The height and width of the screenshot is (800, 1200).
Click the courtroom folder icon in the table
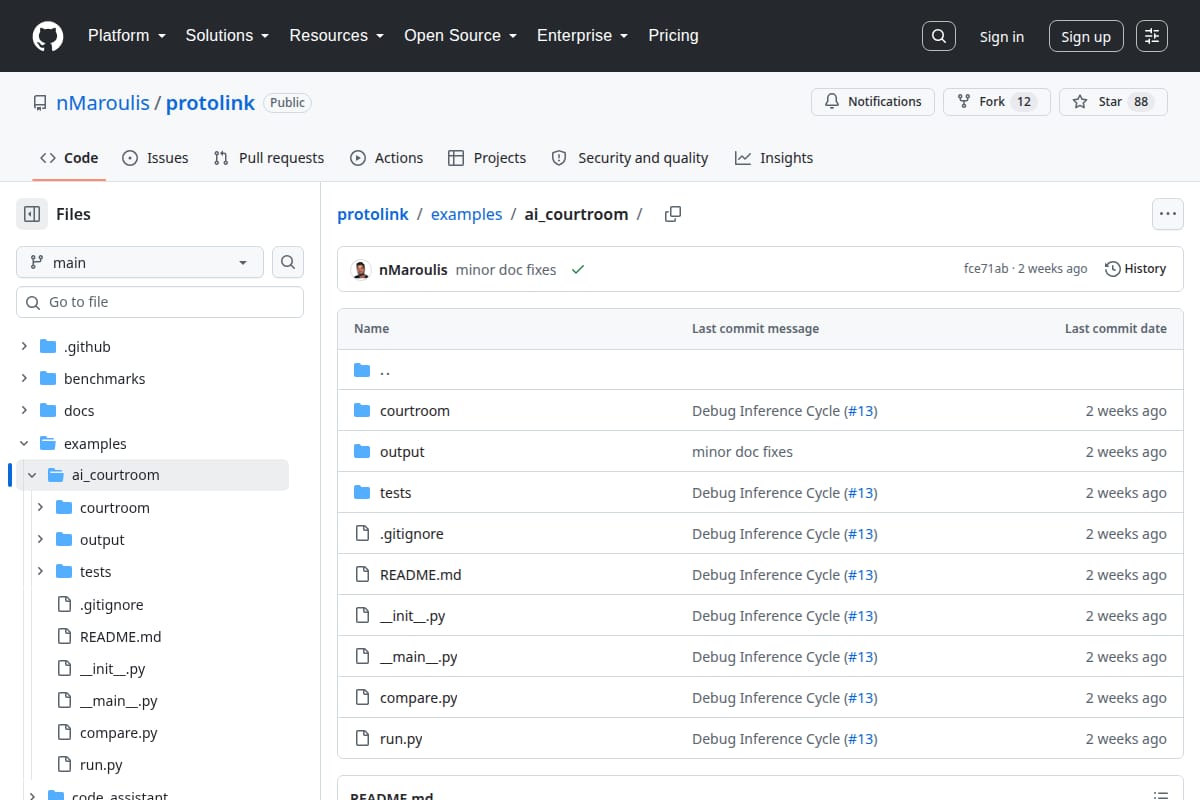pos(362,411)
